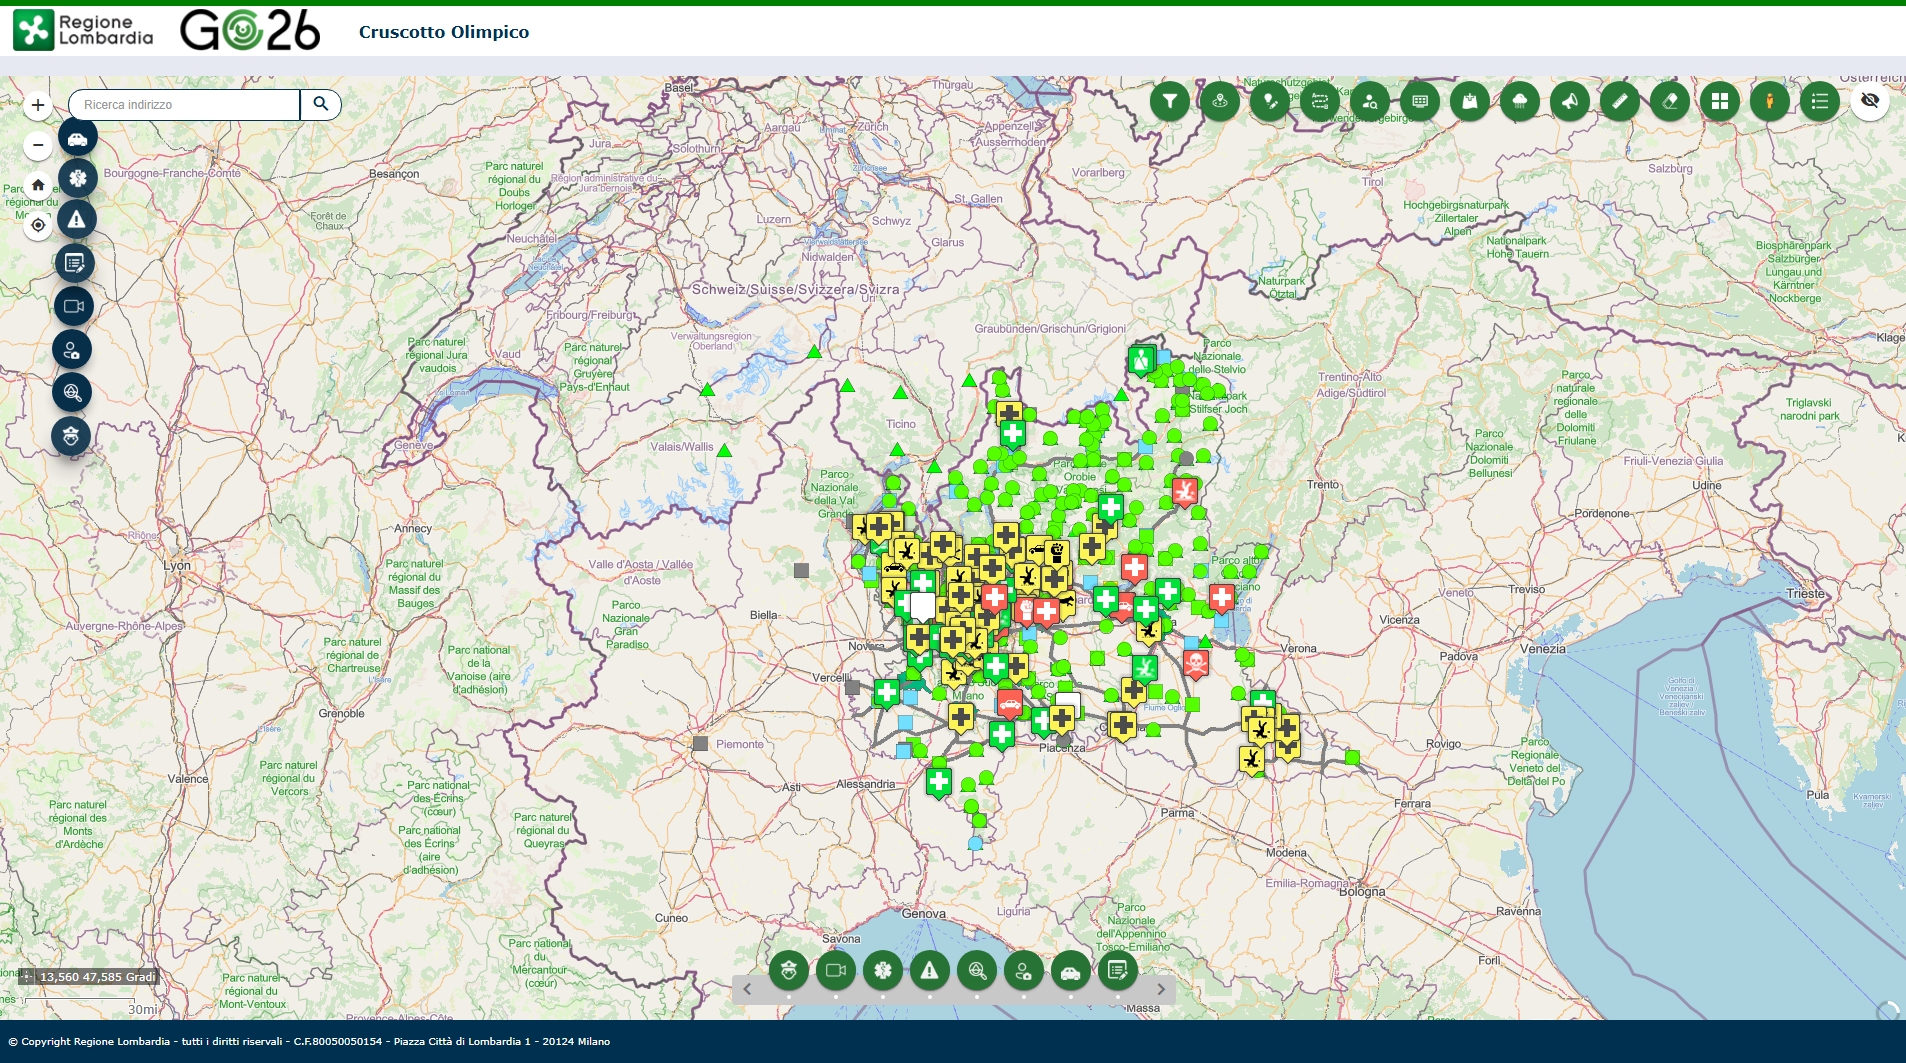Activate the orange street view person icon
Screen dimensions: 1906x1063
click(1769, 101)
